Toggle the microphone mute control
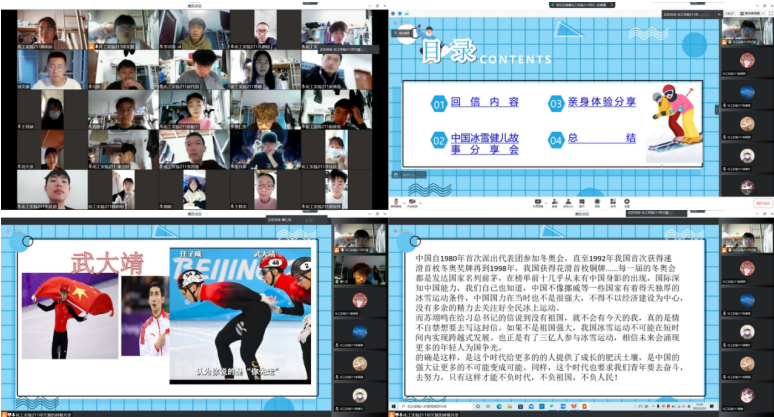774x417 pixels. pyautogui.click(x=398, y=201)
